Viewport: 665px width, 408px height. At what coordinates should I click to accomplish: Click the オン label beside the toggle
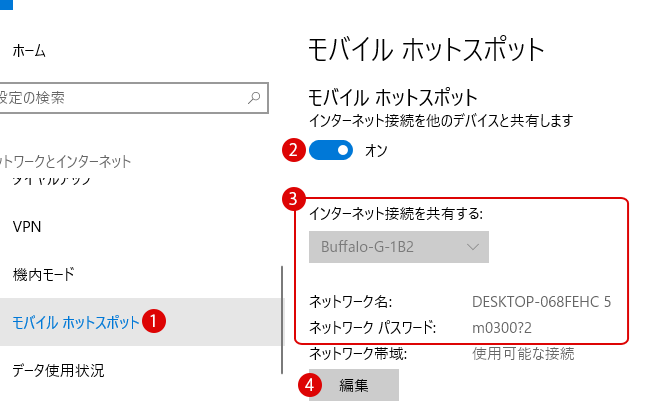point(377,151)
